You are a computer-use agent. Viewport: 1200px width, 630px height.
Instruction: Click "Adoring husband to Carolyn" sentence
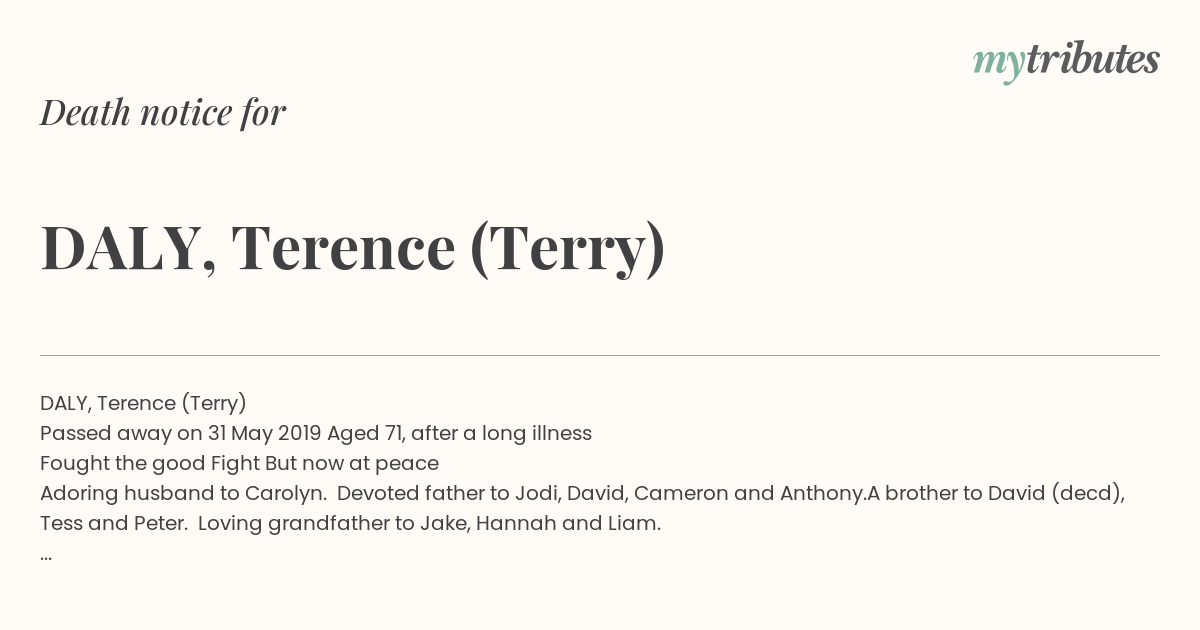tap(183, 493)
